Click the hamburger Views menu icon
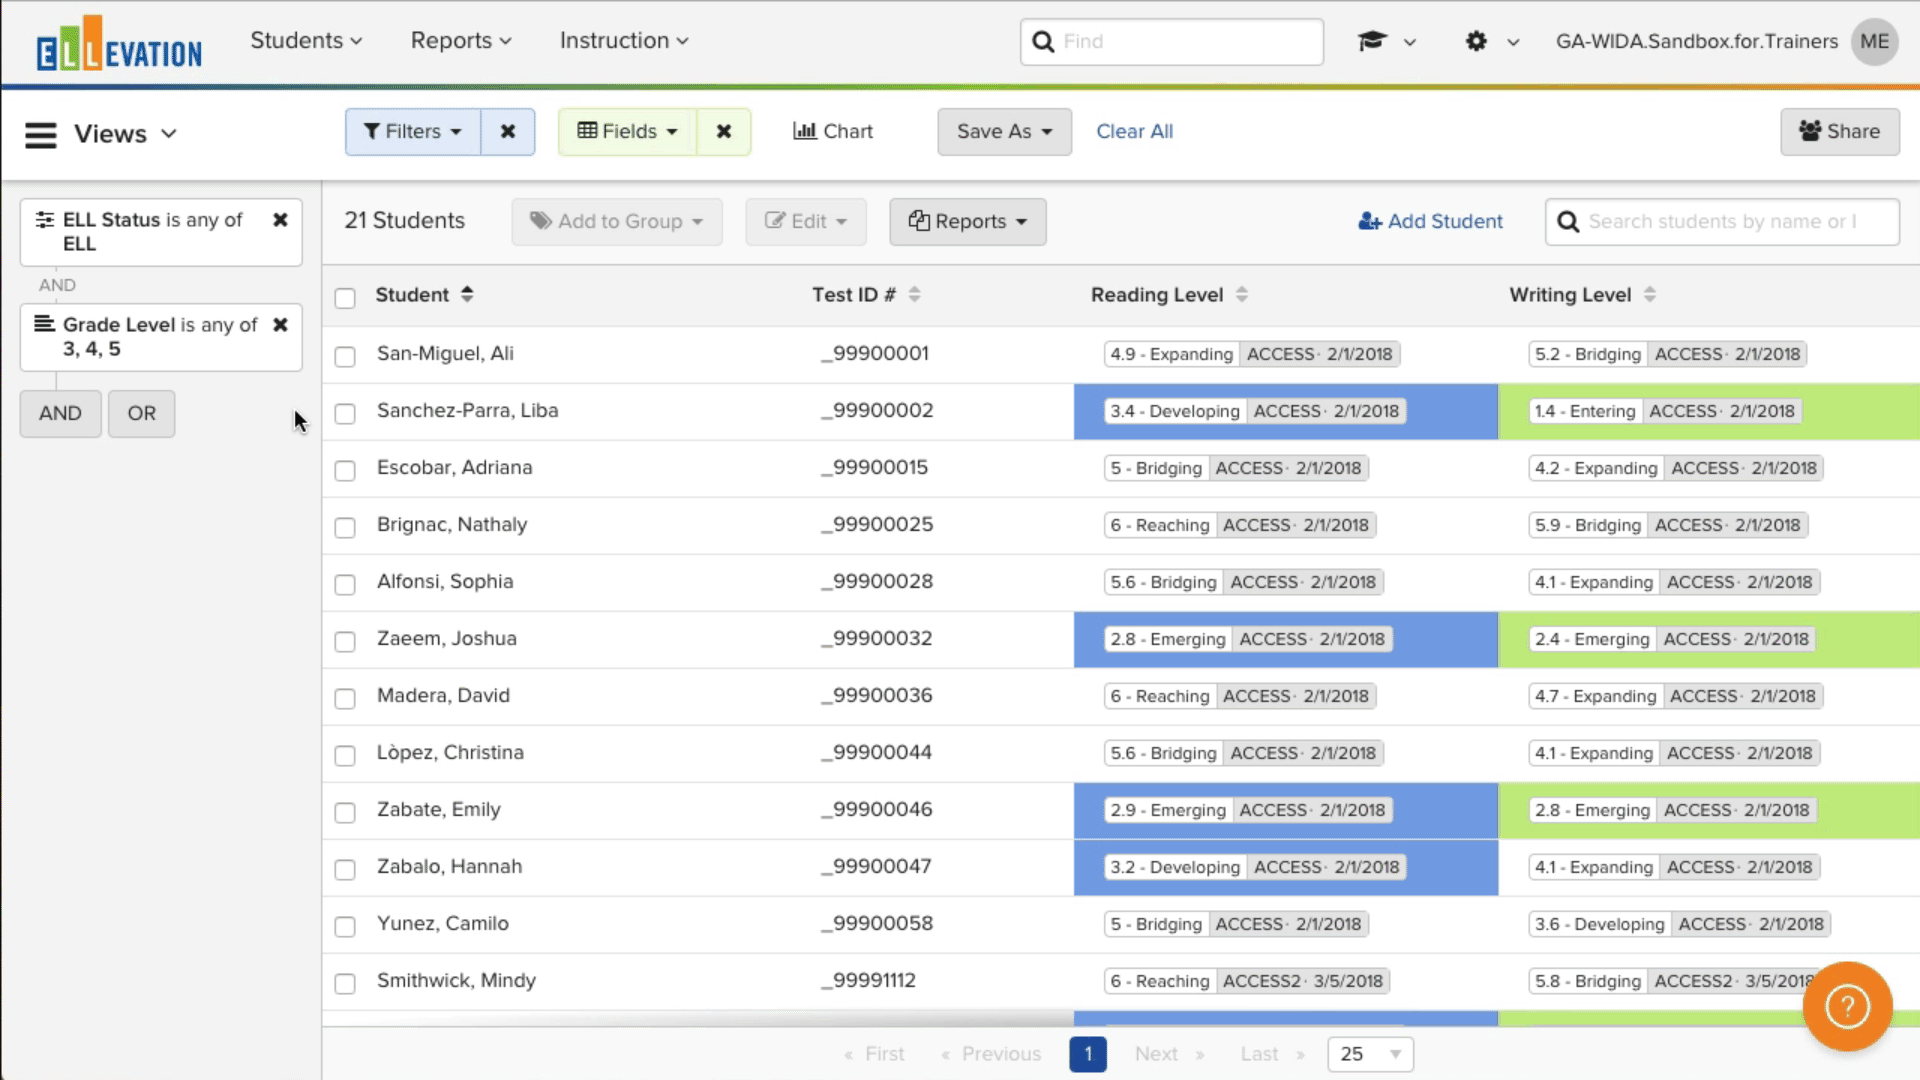The image size is (1920, 1080). (x=41, y=134)
